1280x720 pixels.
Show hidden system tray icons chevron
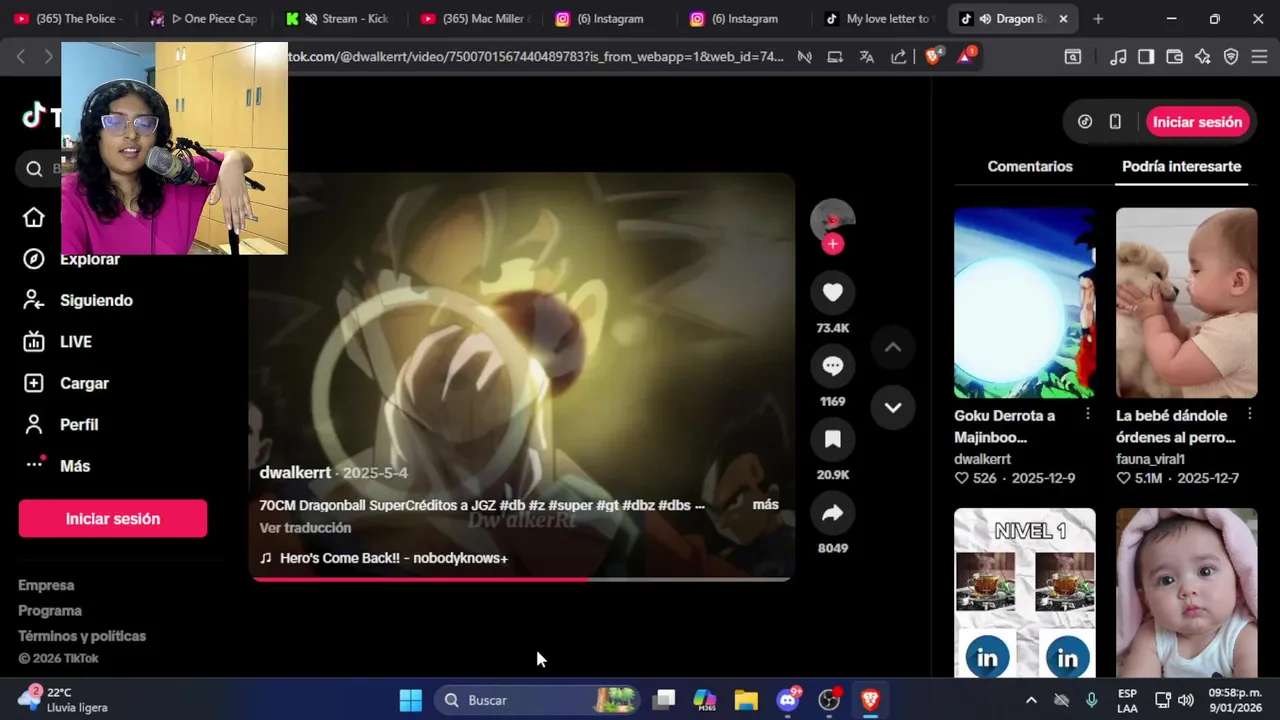pyautogui.click(x=1031, y=700)
